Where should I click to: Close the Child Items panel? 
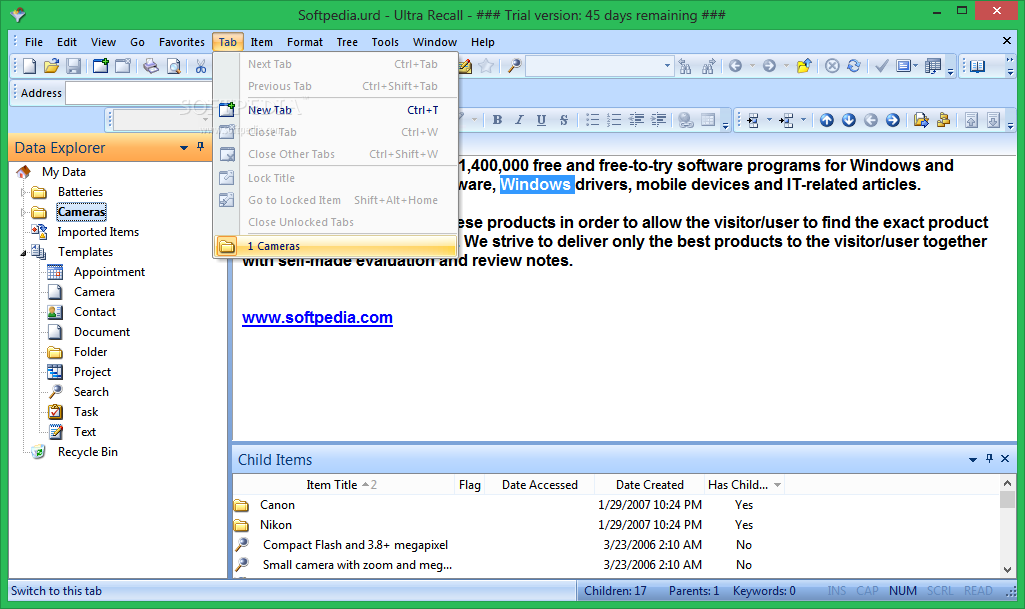point(1005,459)
